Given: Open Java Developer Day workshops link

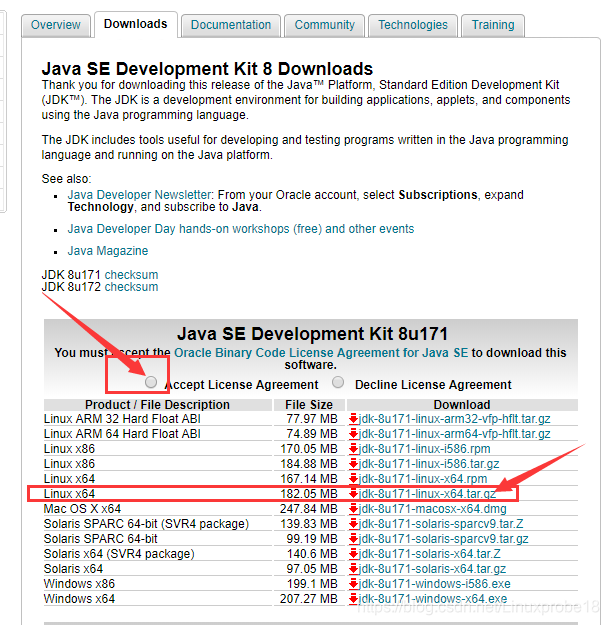Looking at the screenshot, I should point(241,229).
